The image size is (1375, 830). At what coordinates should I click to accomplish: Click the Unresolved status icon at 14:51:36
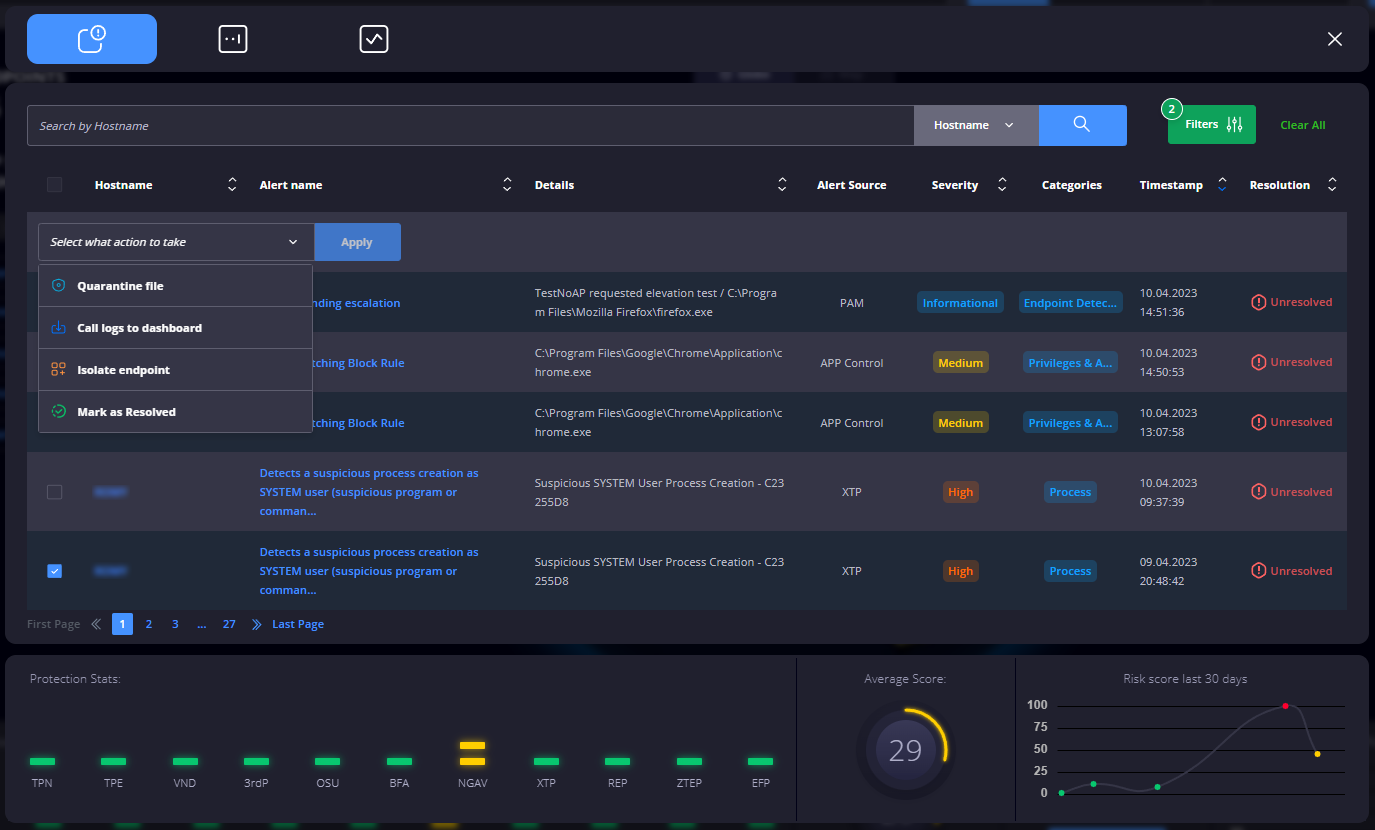point(1259,302)
